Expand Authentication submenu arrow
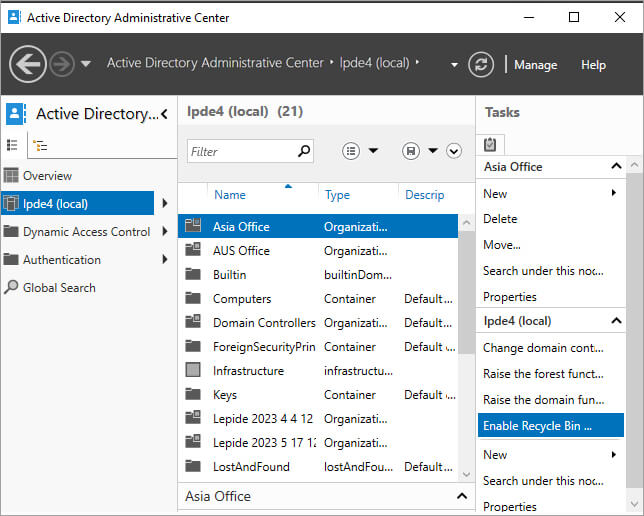Image resolution: width=644 pixels, height=516 pixels. click(x=165, y=259)
